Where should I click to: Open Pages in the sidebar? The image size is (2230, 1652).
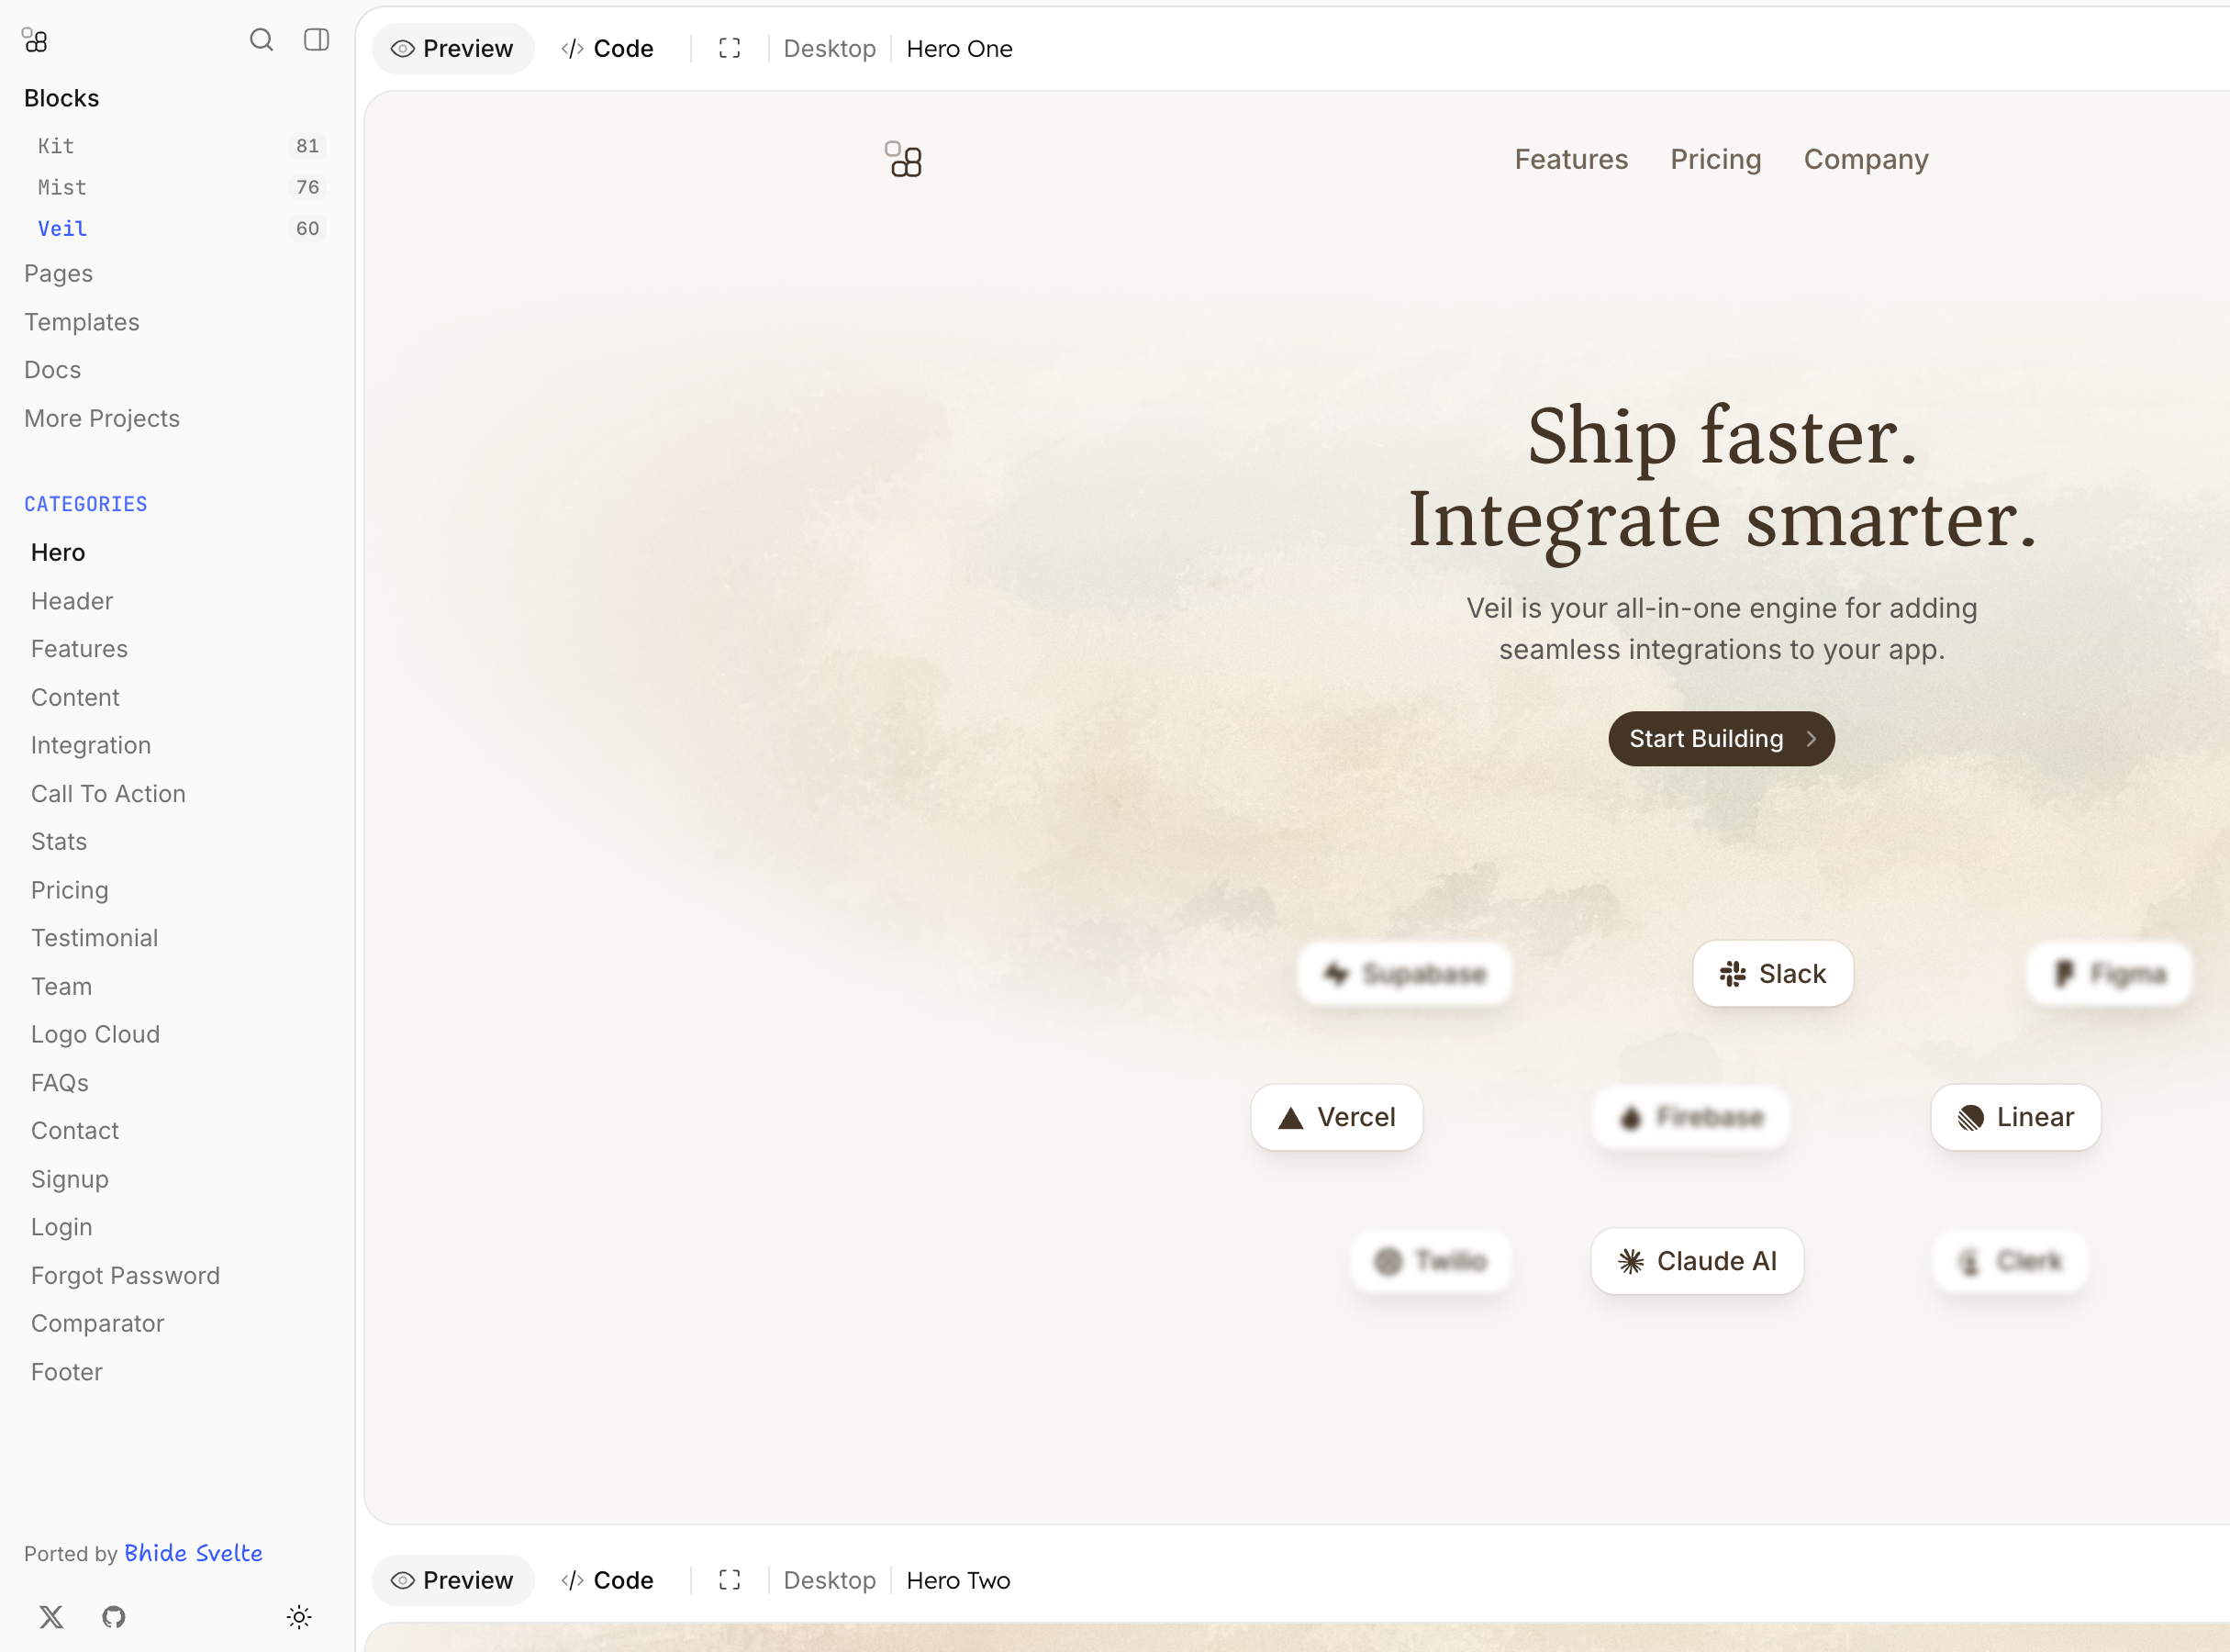[58, 273]
